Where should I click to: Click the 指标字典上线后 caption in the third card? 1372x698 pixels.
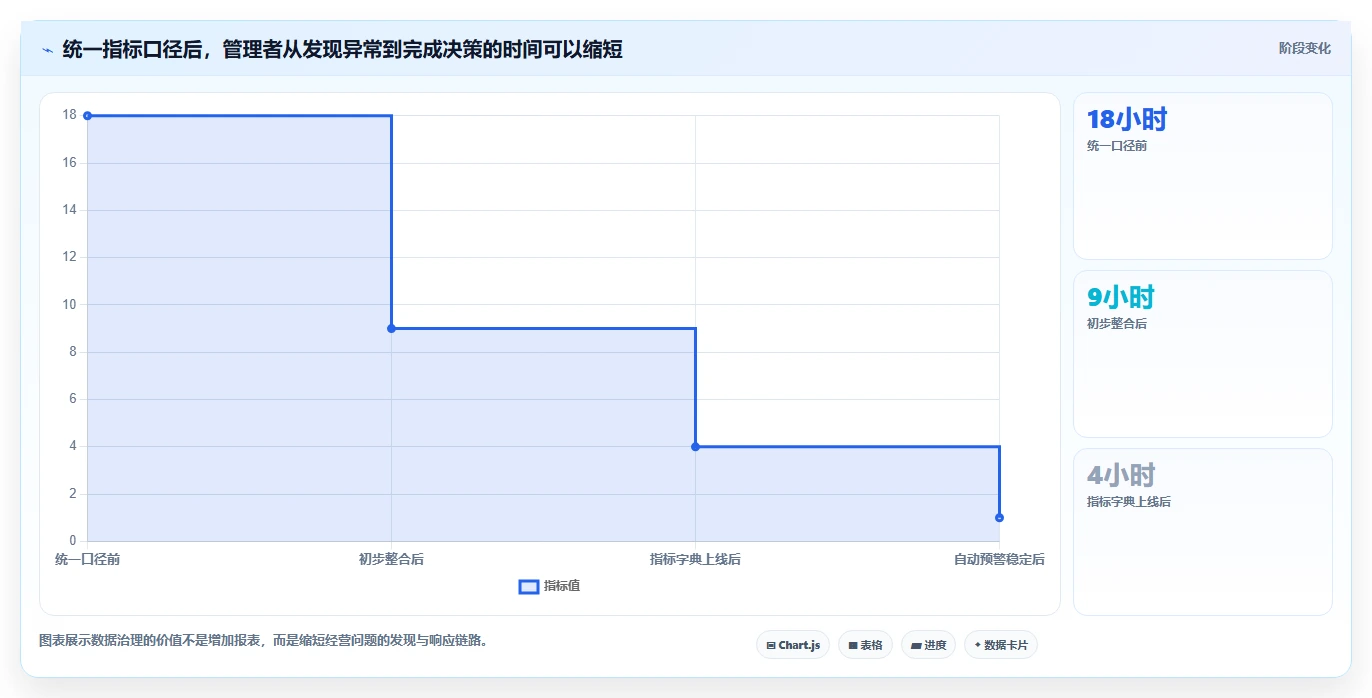point(1129,502)
